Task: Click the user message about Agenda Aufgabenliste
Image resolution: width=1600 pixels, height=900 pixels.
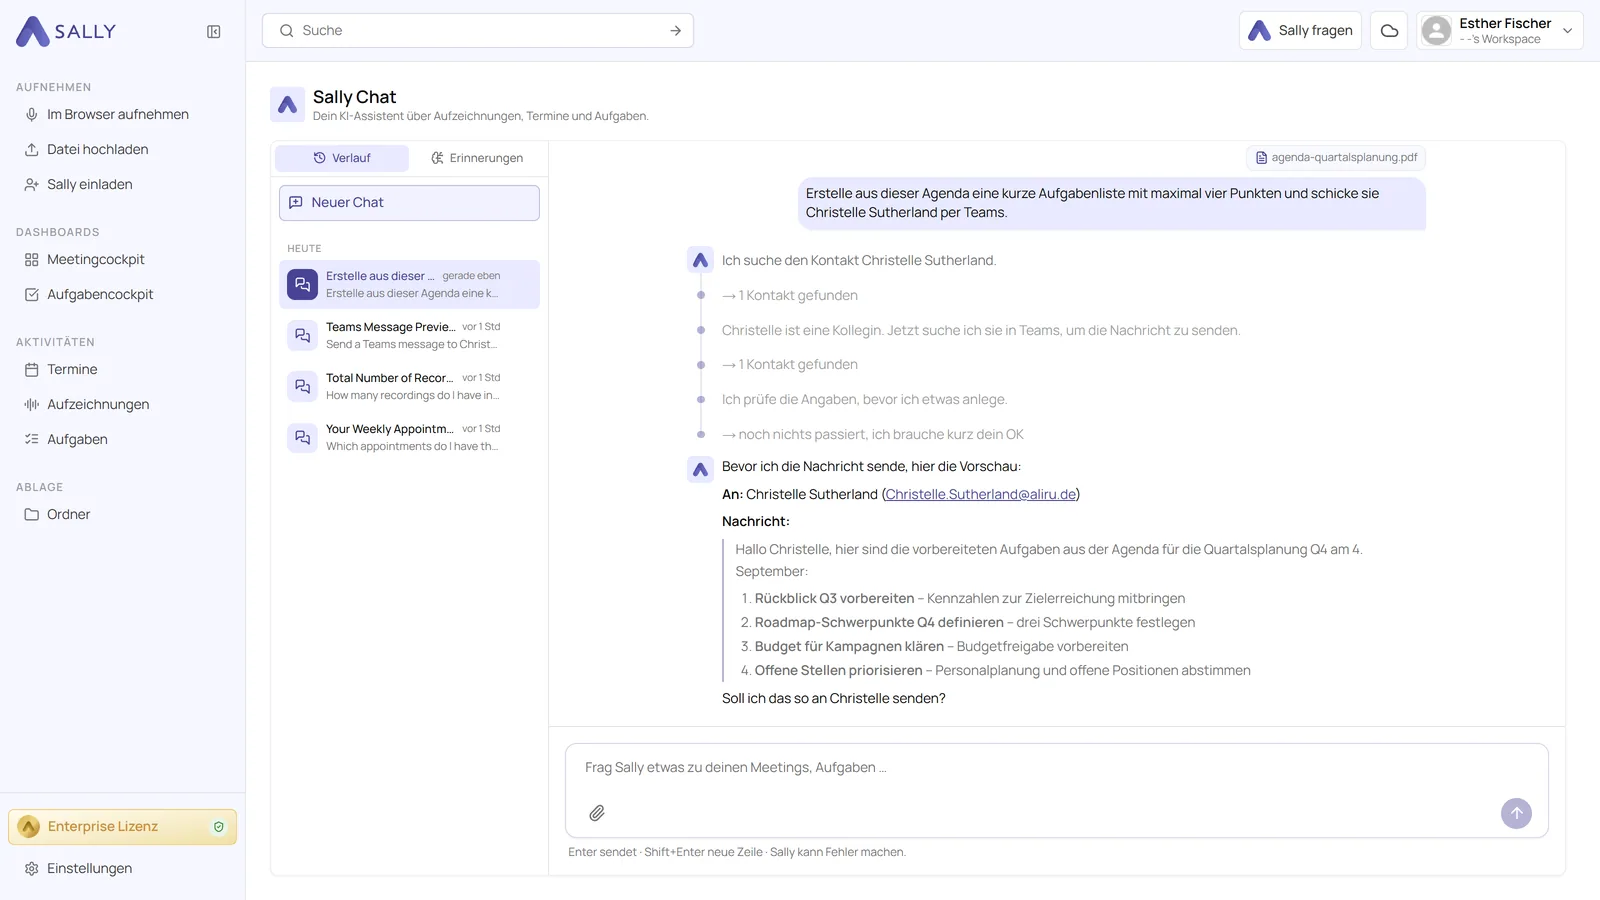Action: [x=1112, y=204]
